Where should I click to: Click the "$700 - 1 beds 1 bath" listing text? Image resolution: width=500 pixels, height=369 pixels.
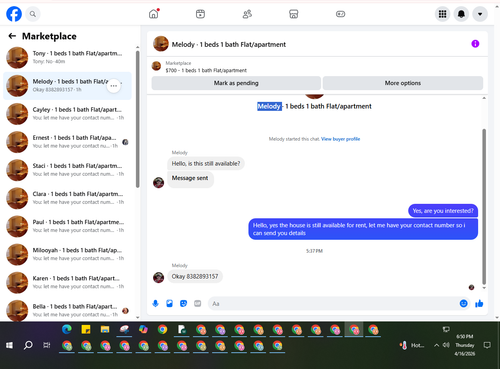(206, 70)
